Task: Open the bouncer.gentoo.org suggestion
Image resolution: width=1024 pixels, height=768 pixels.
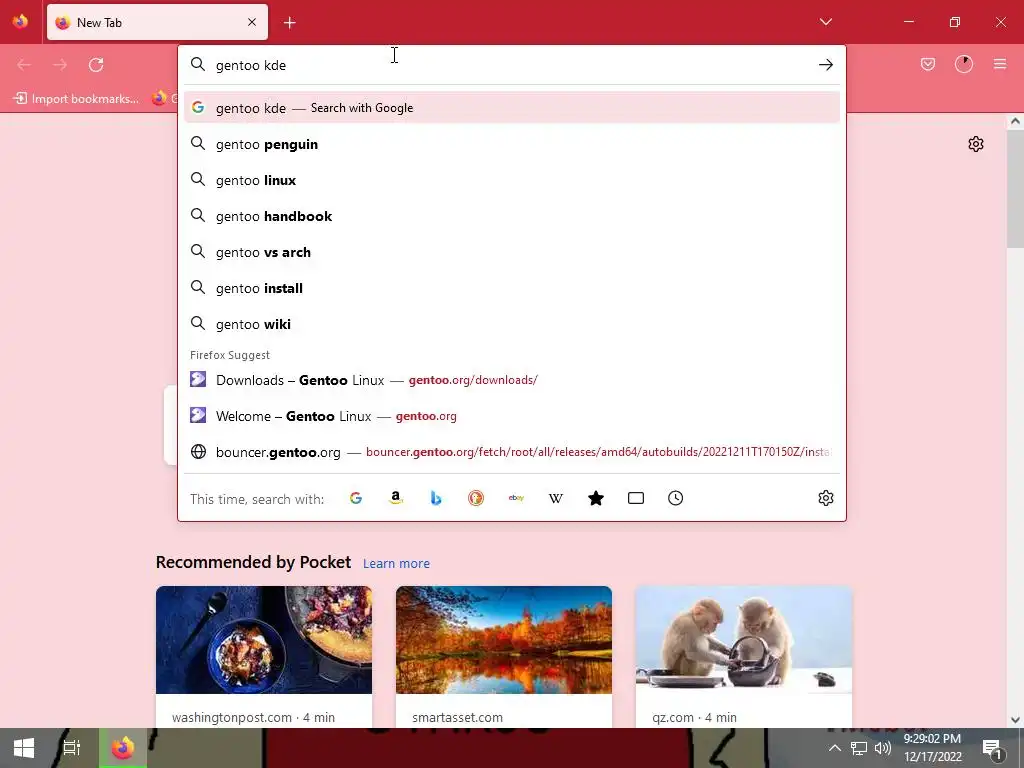Action: pyautogui.click(x=511, y=452)
